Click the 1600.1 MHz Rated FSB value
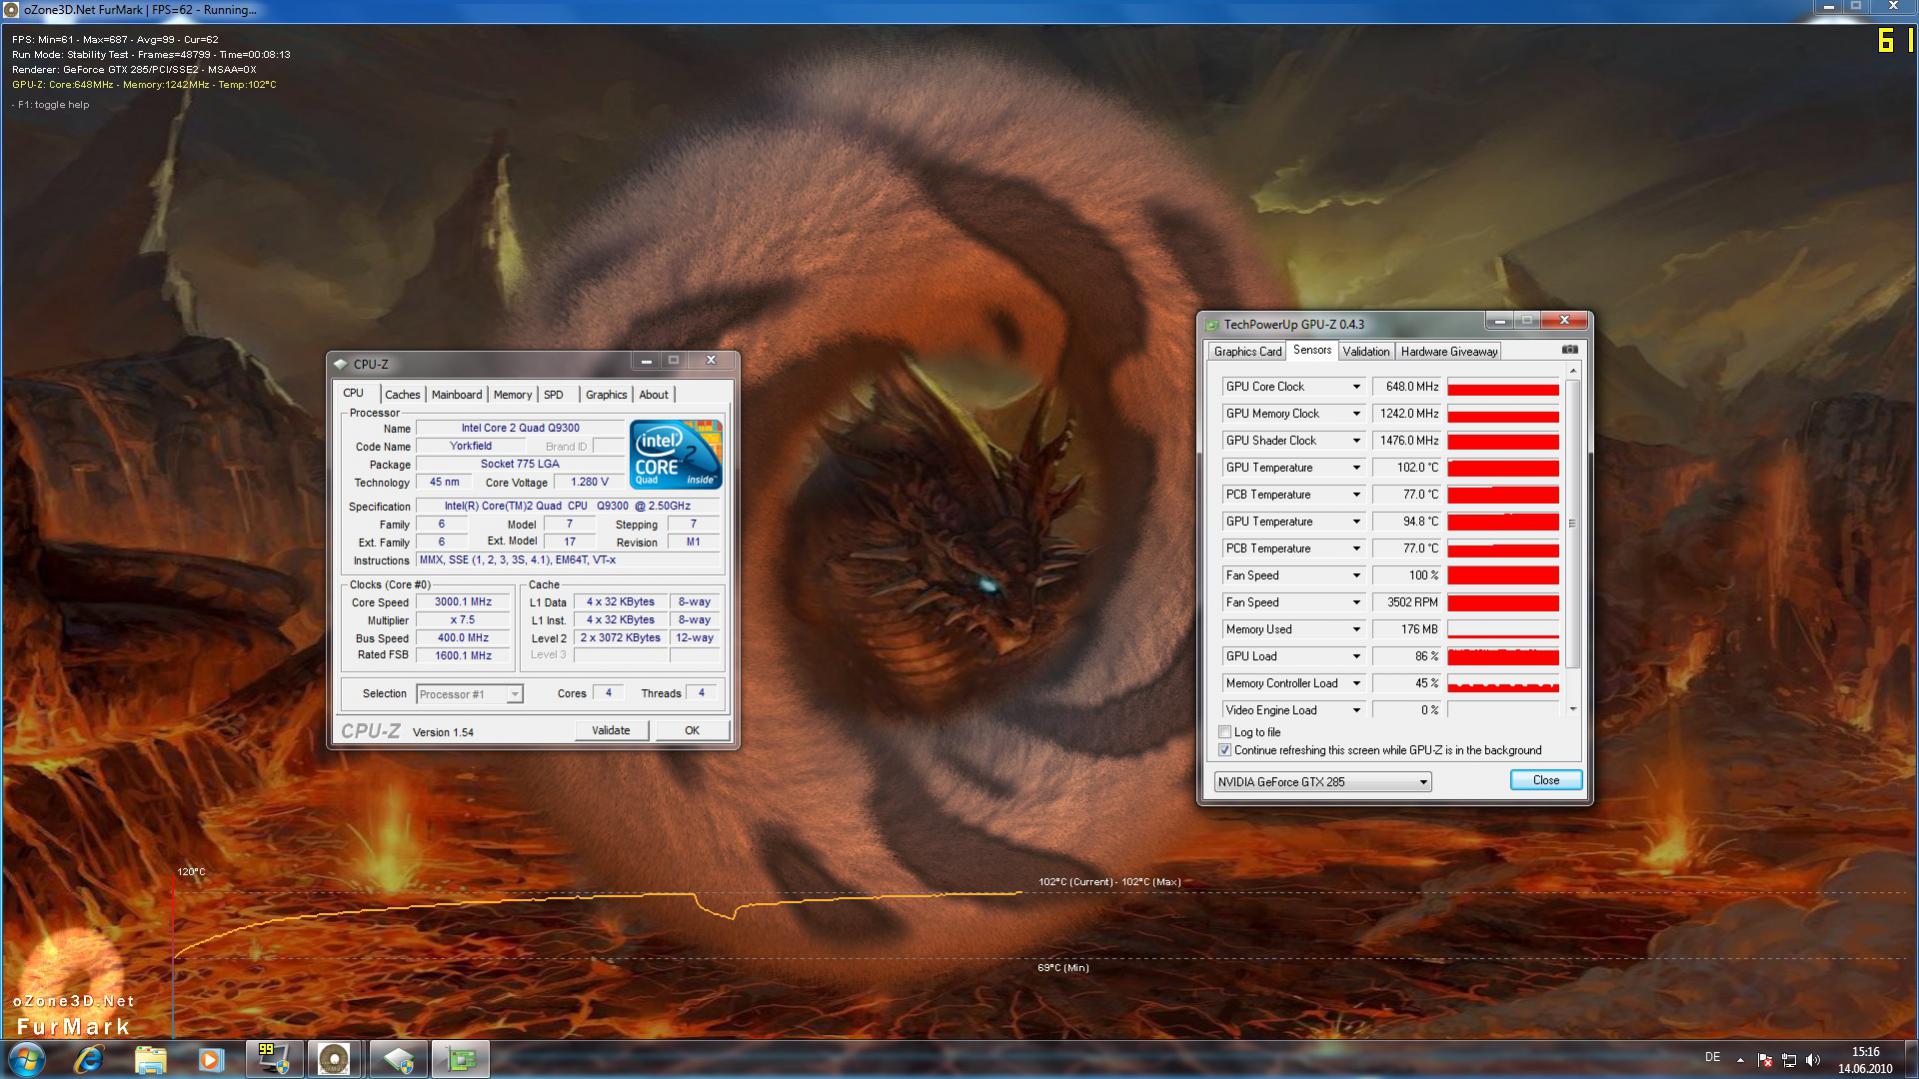 463,656
